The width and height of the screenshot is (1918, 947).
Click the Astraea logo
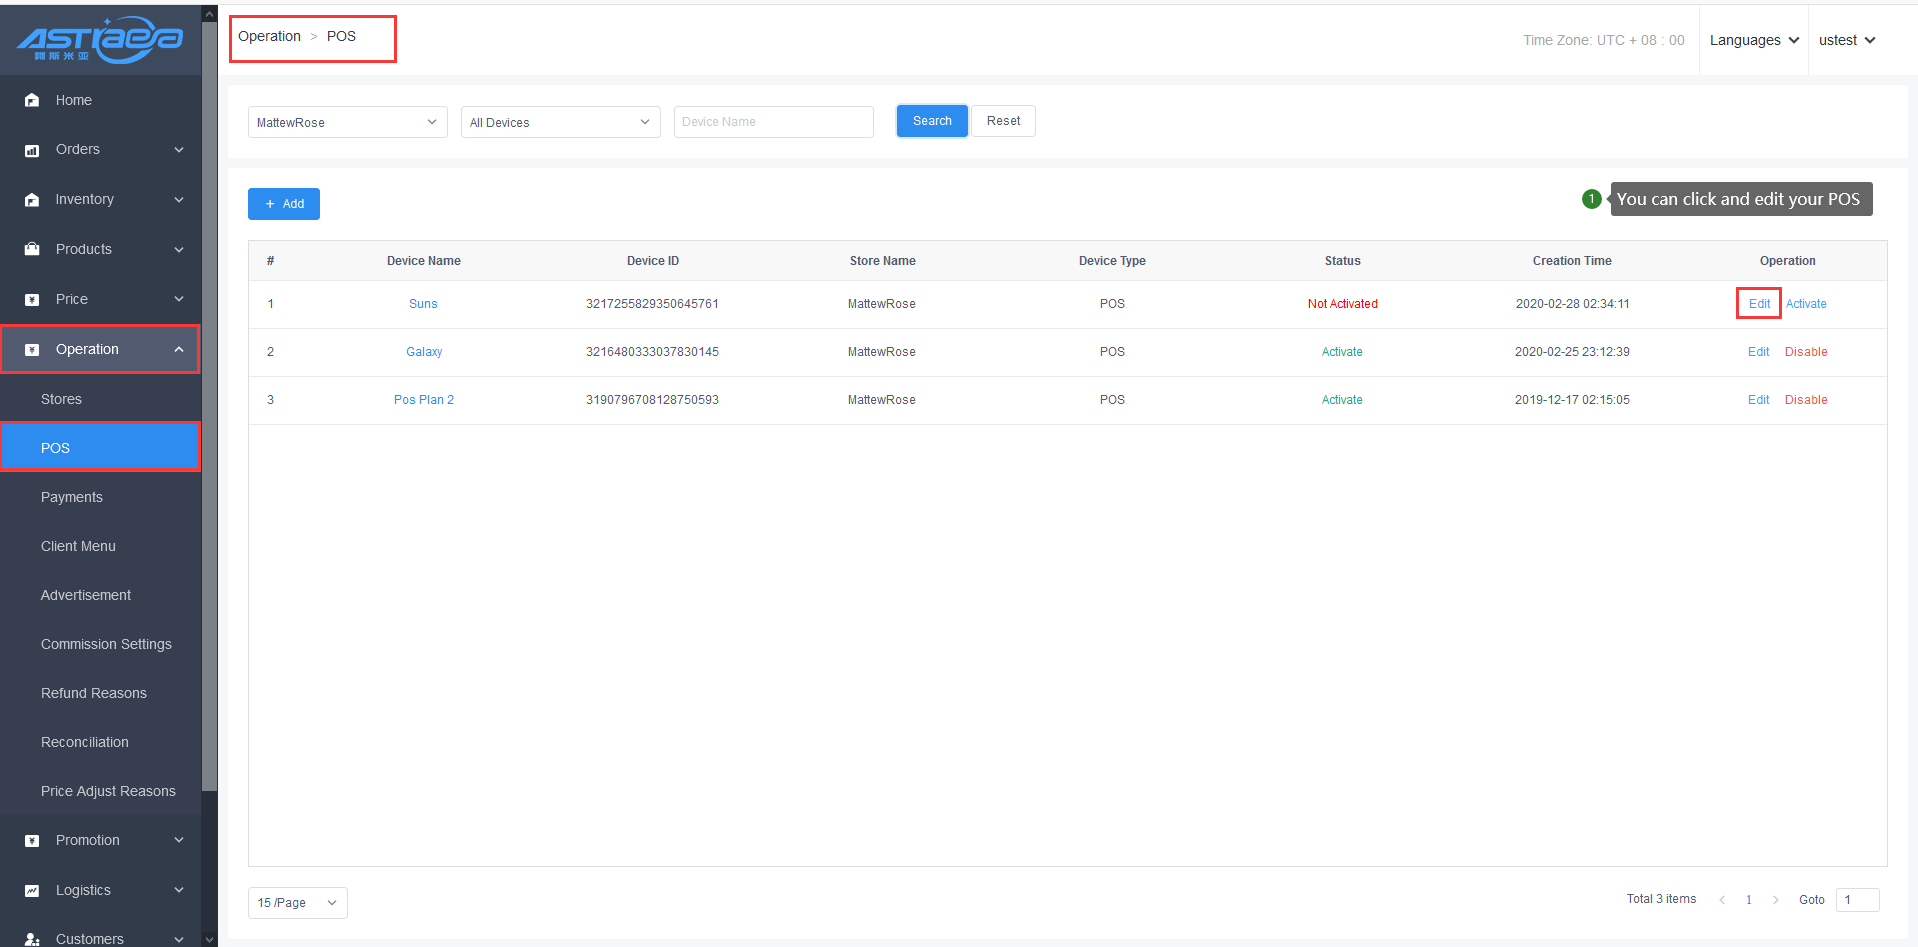click(x=100, y=40)
